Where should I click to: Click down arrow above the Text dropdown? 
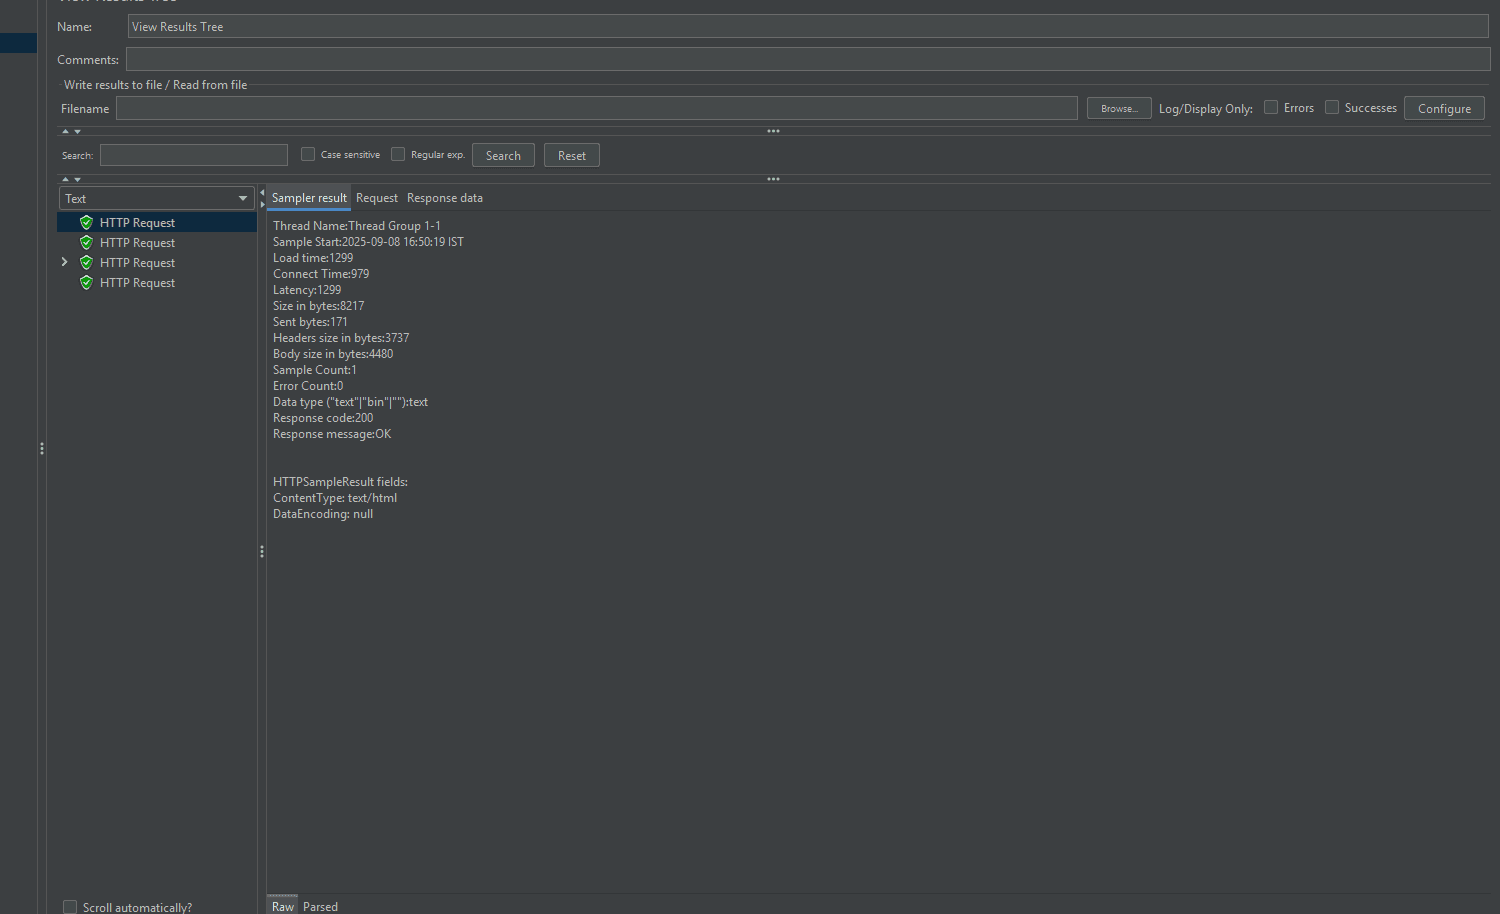(77, 179)
